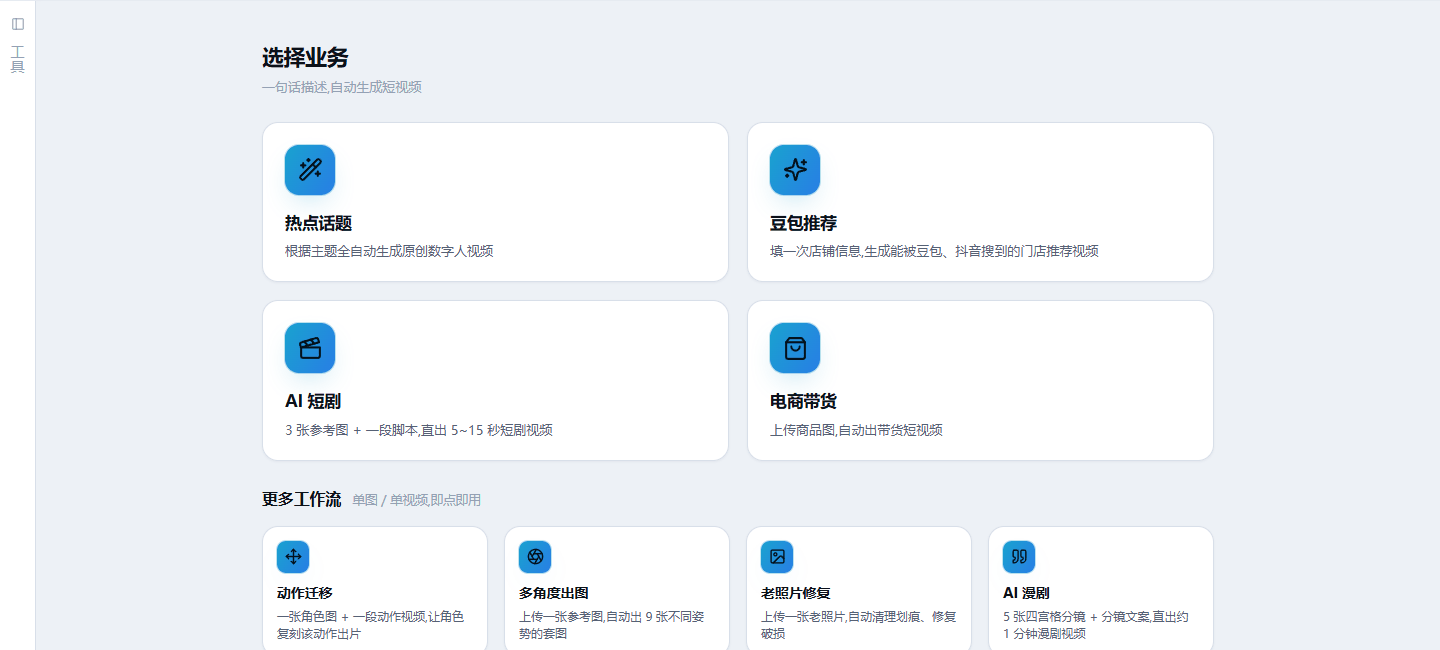
Task: Toggle the sidebar panel icon
Action: click(18, 24)
